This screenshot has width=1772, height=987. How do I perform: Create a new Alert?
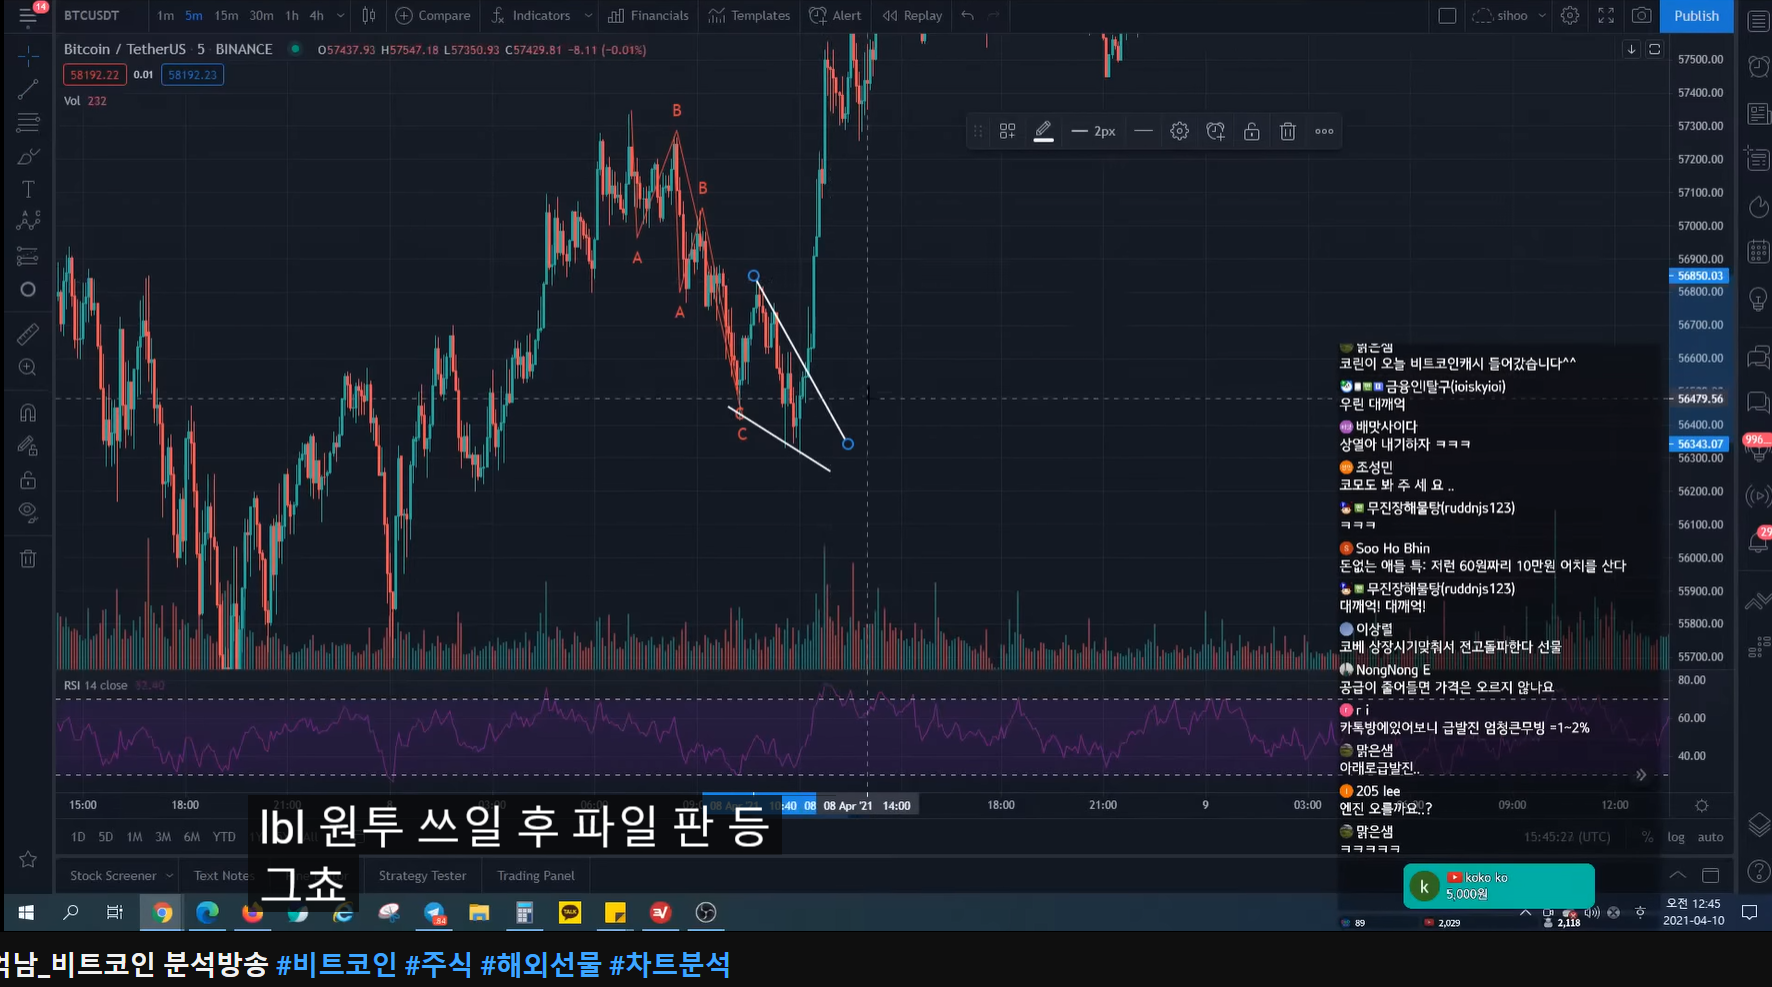click(x=835, y=15)
